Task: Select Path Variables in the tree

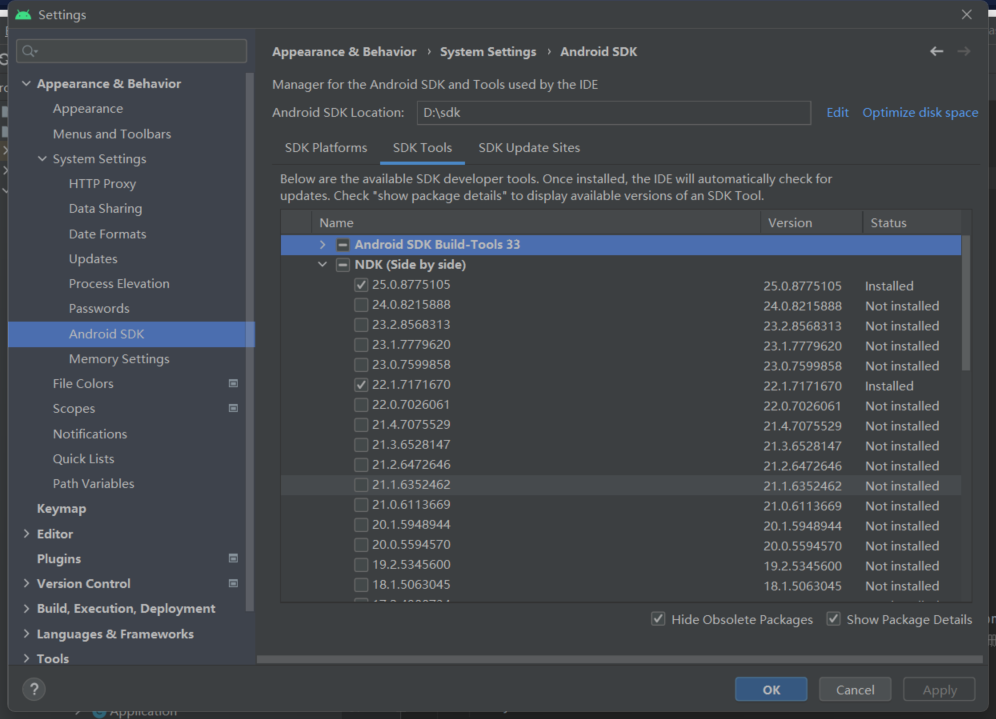Action: (93, 483)
